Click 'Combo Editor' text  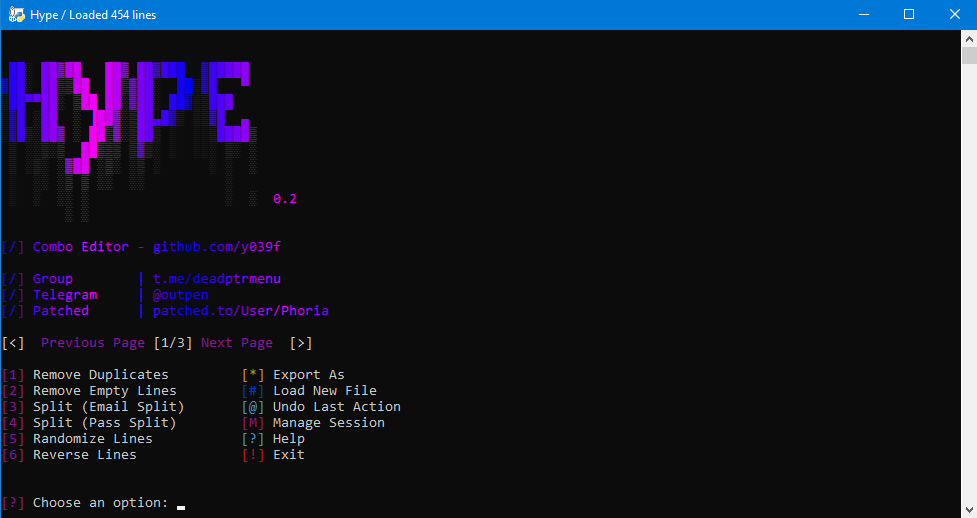pyautogui.click(x=81, y=247)
